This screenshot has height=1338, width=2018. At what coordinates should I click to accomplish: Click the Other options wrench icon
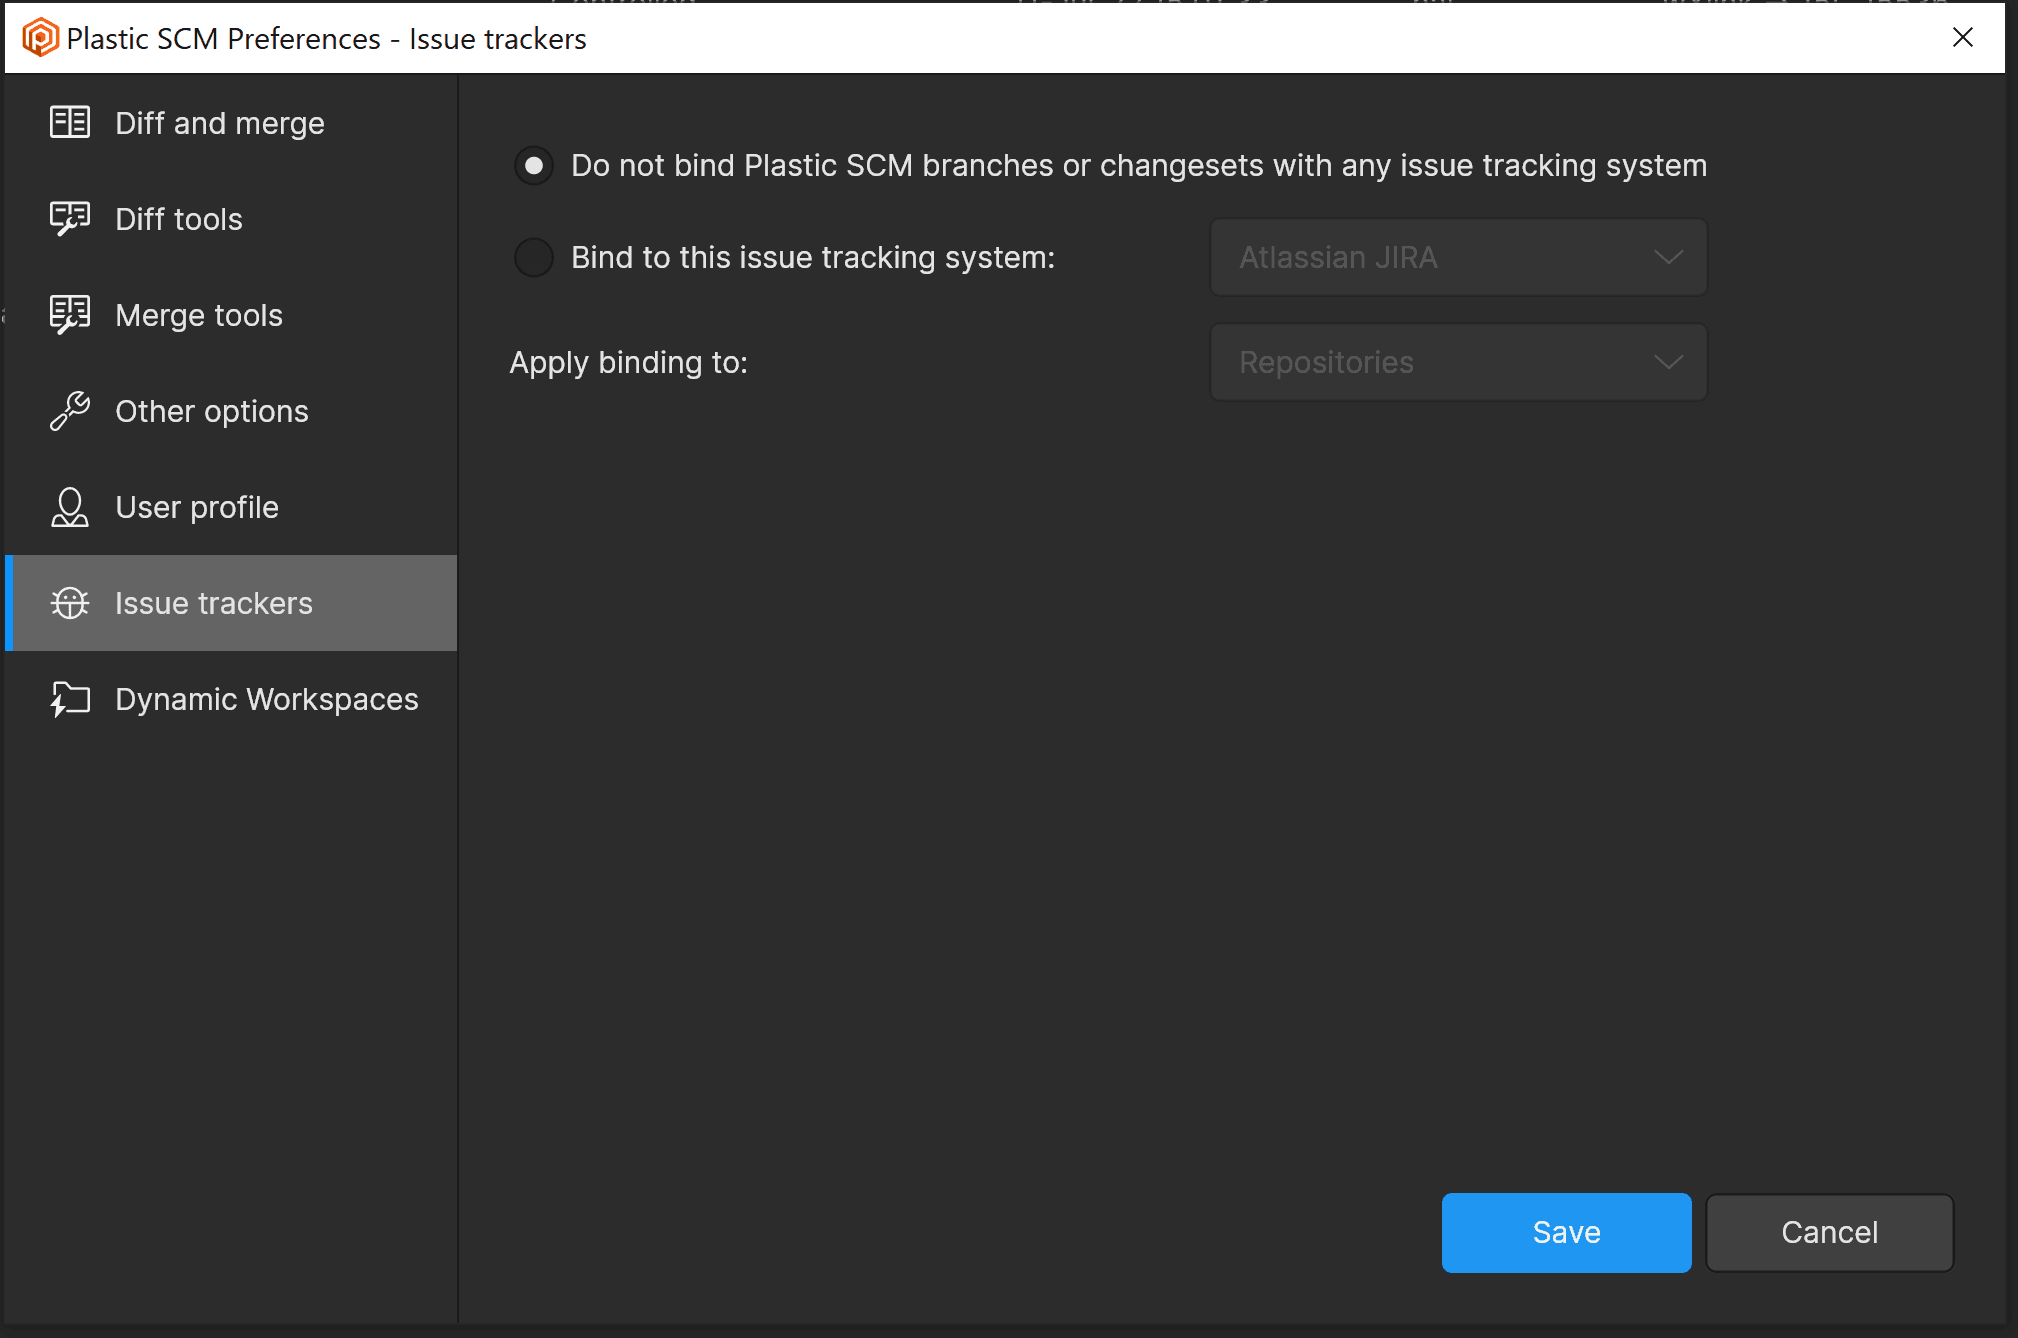click(70, 411)
